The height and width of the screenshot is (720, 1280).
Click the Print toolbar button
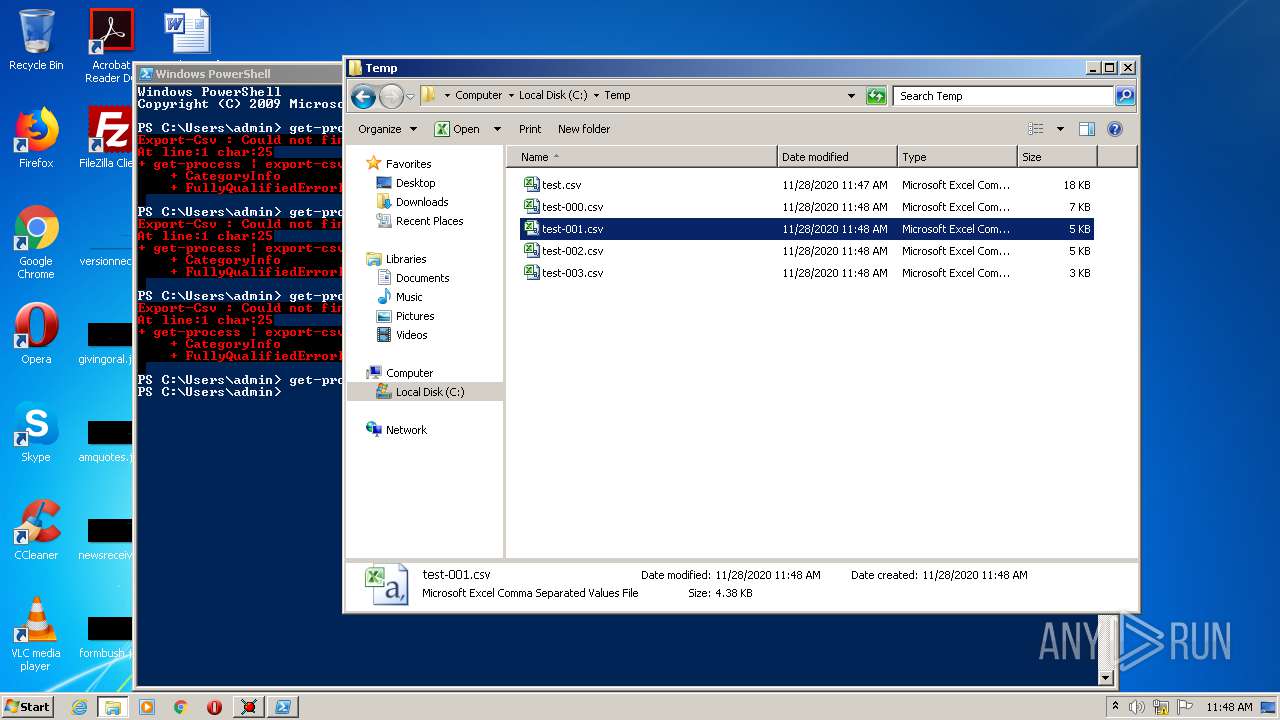click(x=530, y=129)
